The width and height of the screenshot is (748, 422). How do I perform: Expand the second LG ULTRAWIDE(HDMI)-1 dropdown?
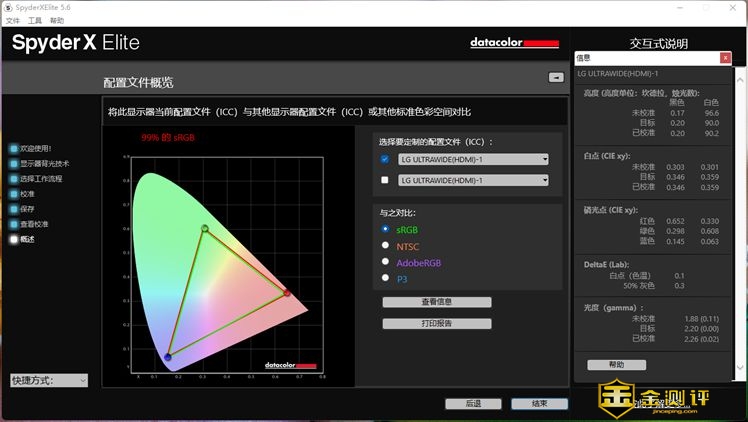(x=473, y=180)
